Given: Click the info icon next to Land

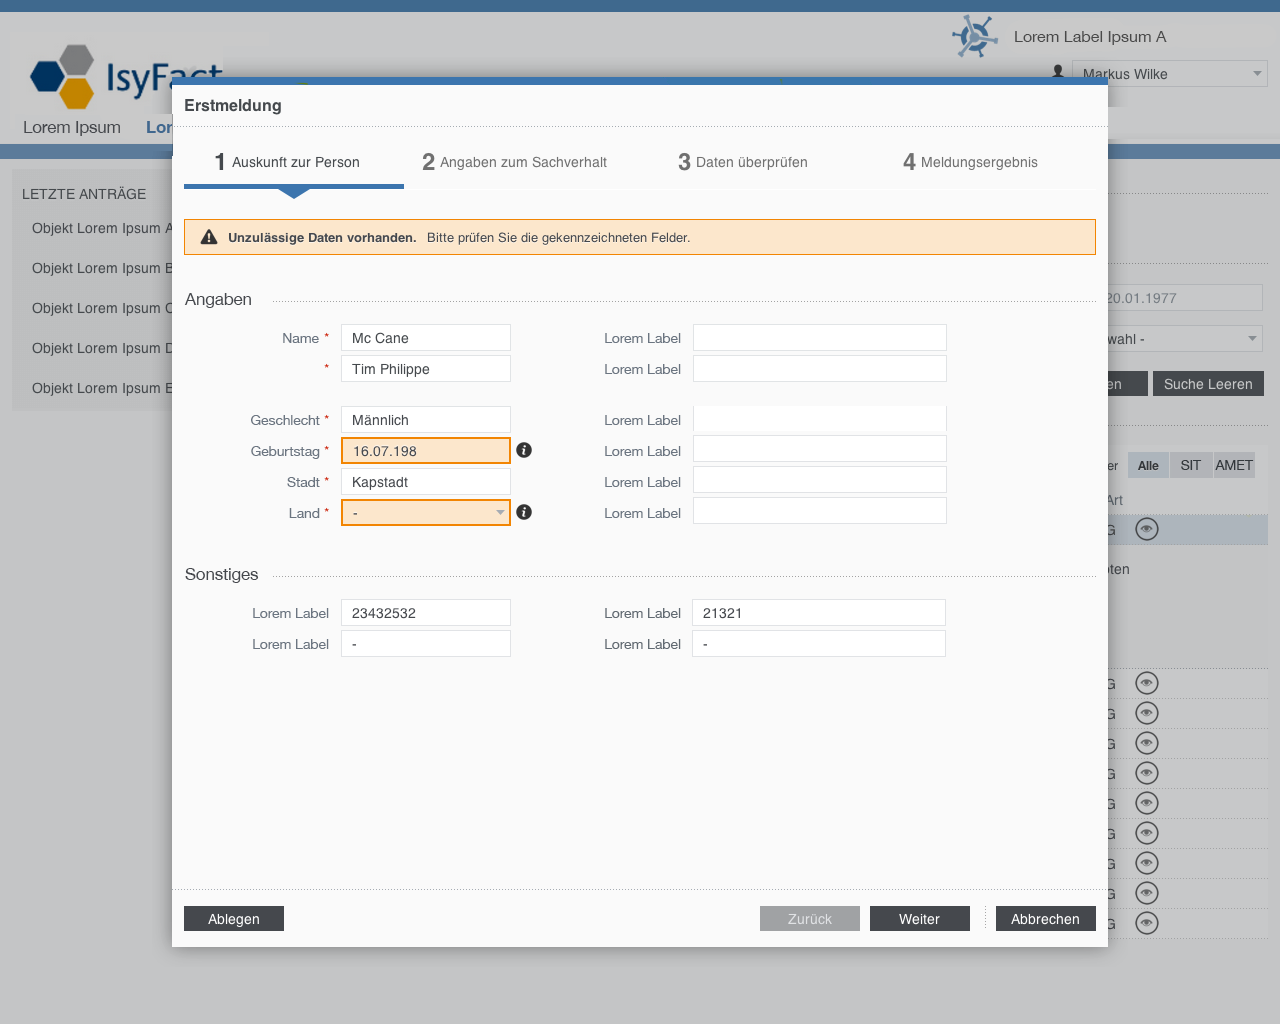Looking at the screenshot, I should [x=524, y=513].
